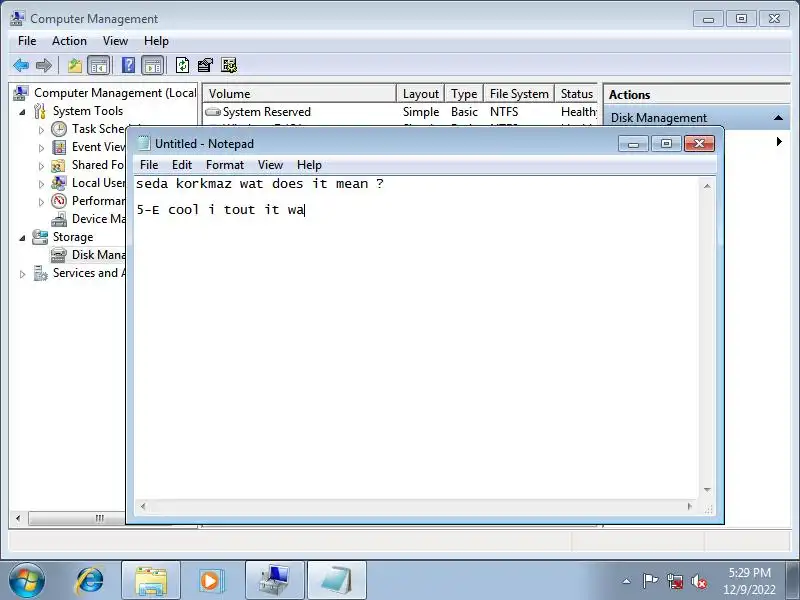Select System Reserved volume row
The width and height of the screenshot is (800, 600).
[400, 112]
